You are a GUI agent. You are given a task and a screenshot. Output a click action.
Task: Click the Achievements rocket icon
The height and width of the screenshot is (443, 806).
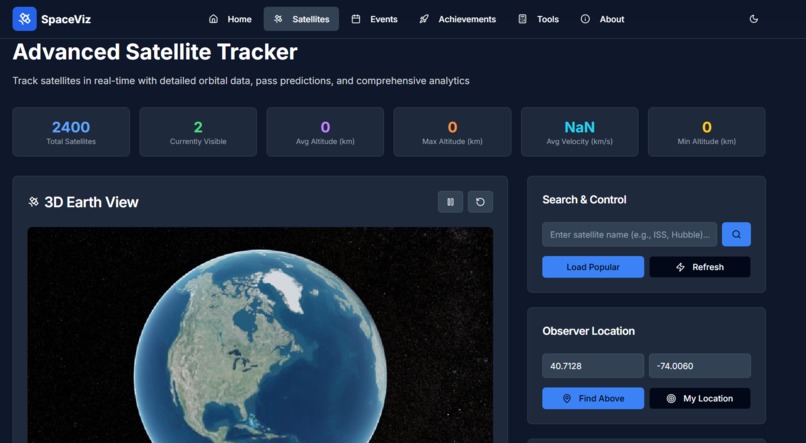point(424,19)
